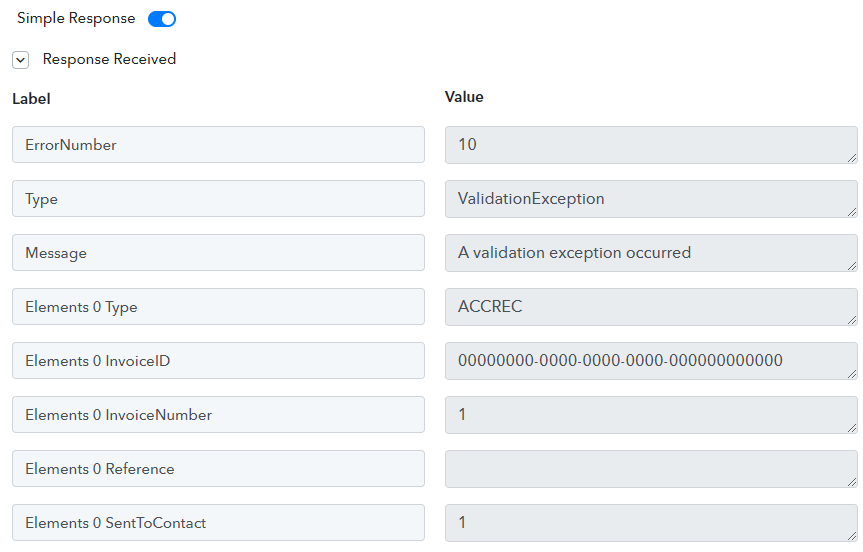Click the SentToContact value field
The height and width of the screenshot is (552, 863).
point(651,522)
